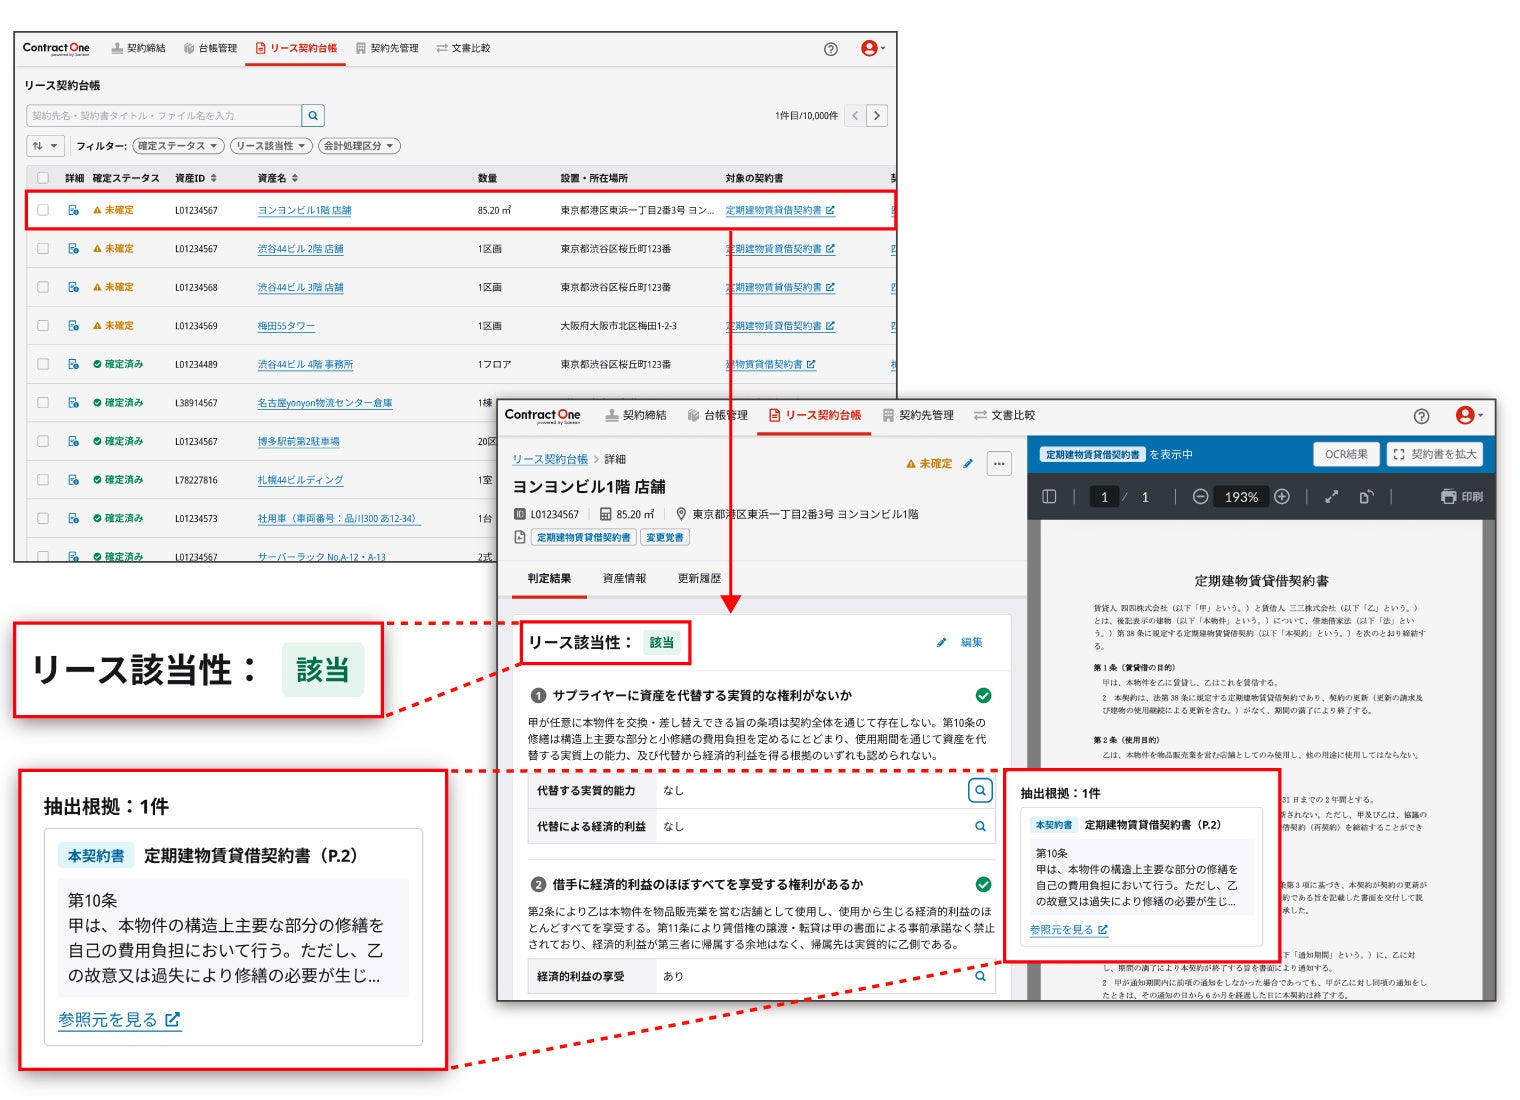Check the 博多駅前第2駐車場 row checkbox
Image resolution: width=1520 pixels, height=1100 pixels.
tap(43, 441)
